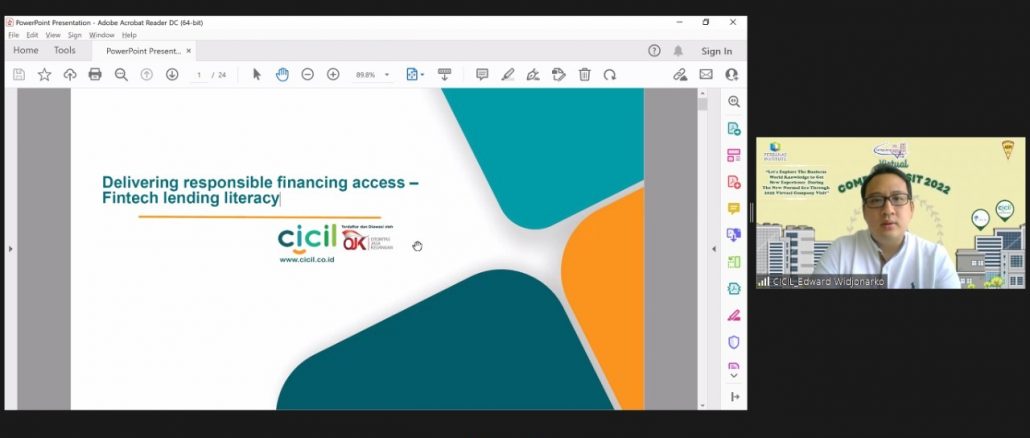Go to previous page arrow

pyautogui.click(x=146, y=75)
